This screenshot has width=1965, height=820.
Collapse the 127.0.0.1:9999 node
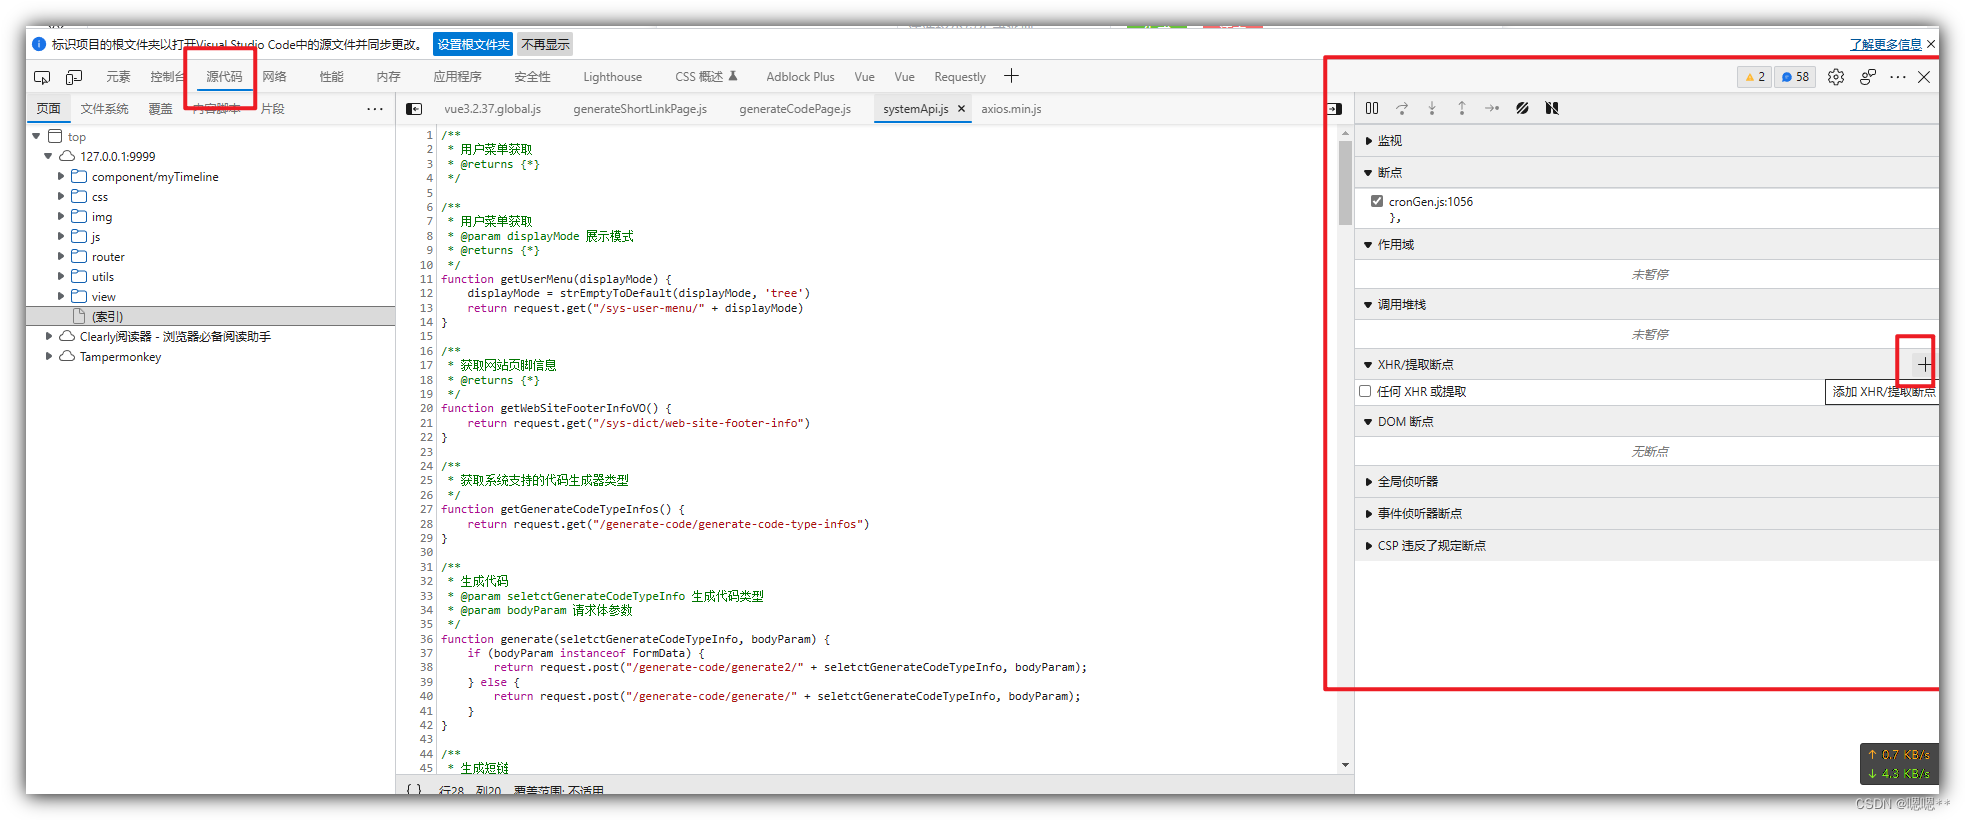click(x=48, y=156)
